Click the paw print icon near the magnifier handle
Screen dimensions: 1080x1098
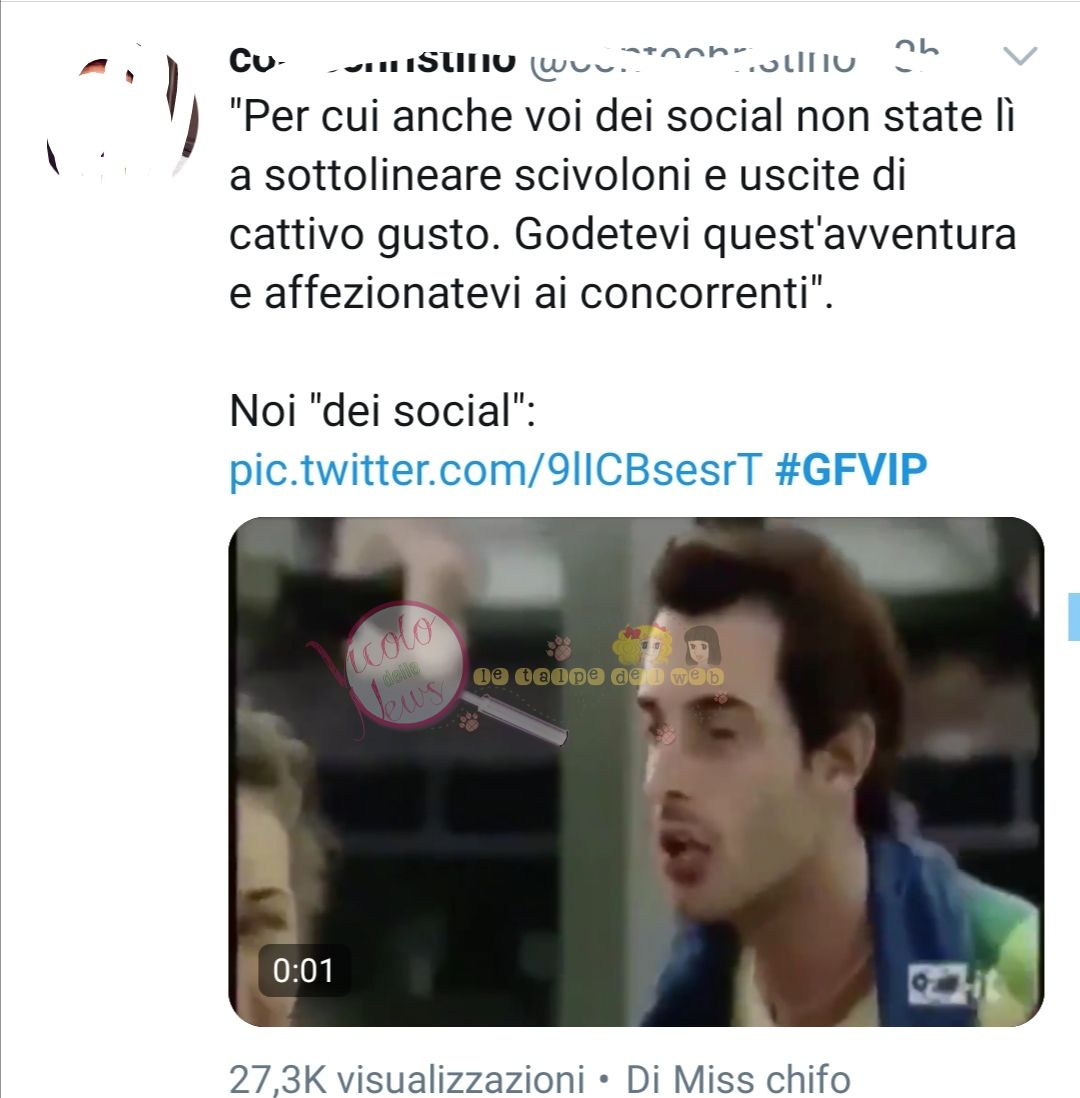tap(469, 721)
